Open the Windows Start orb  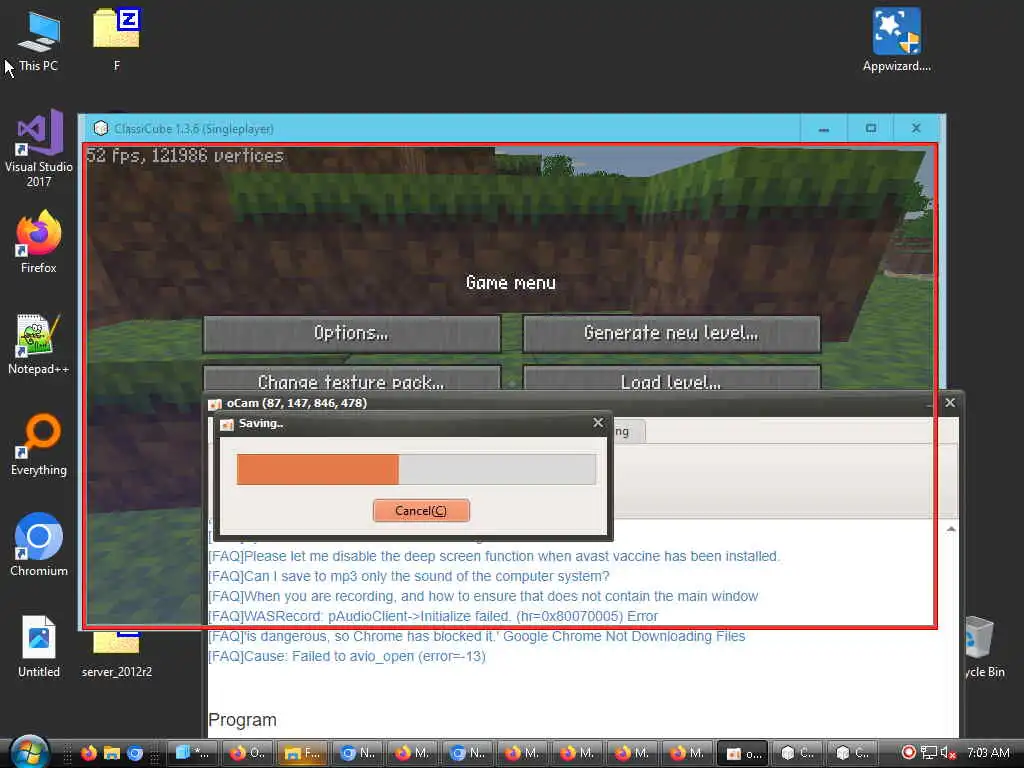29,752
